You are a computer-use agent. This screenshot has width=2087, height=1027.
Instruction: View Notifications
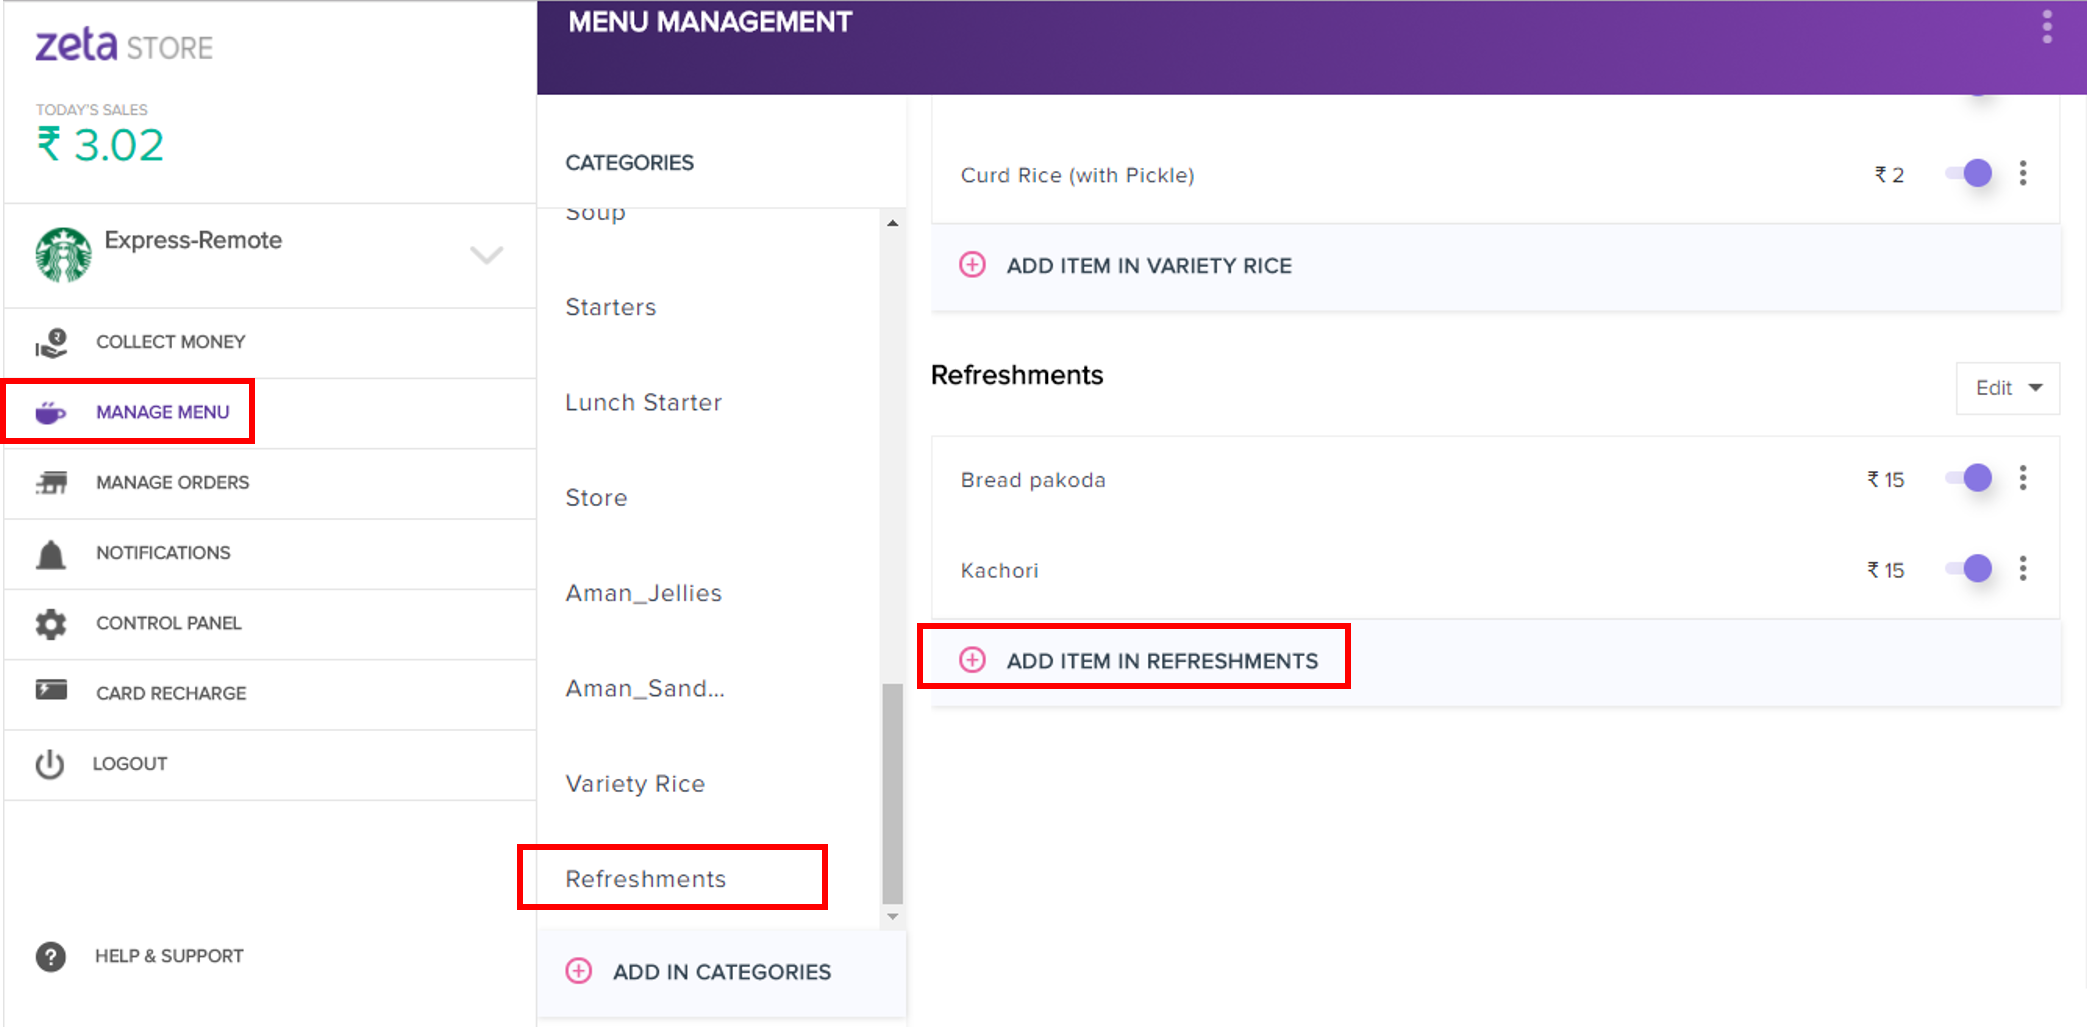(x=270, y=553)
